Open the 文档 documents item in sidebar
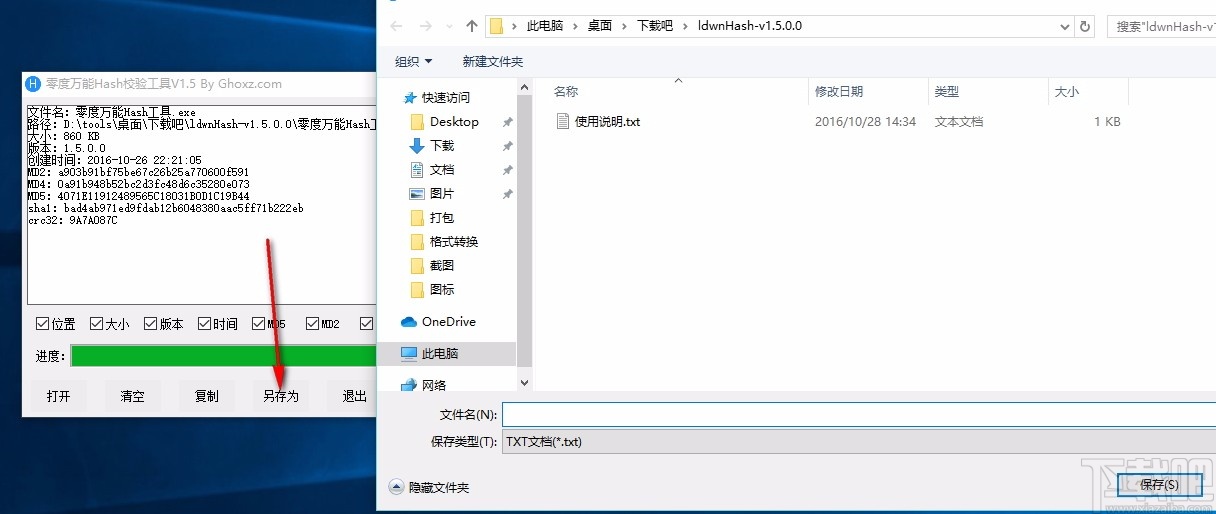This screenshot has height=514, width=1216. click(432, 170)
